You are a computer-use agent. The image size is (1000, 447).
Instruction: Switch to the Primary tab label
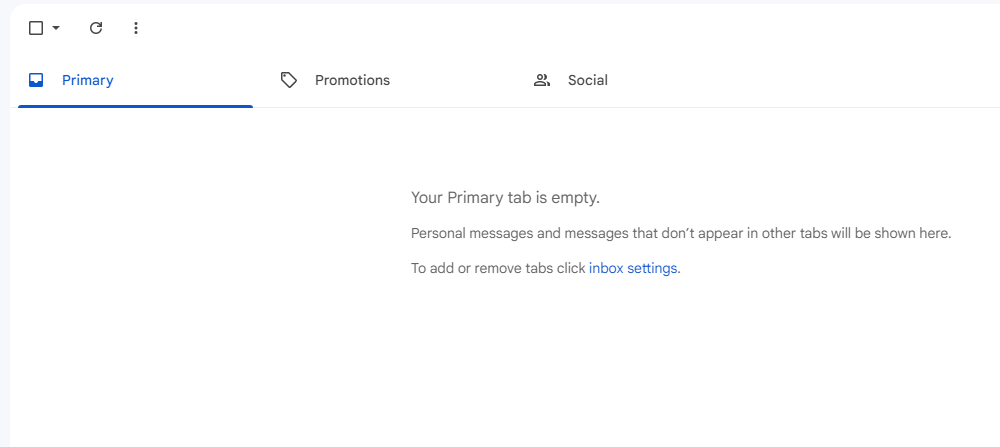[88, 80]
